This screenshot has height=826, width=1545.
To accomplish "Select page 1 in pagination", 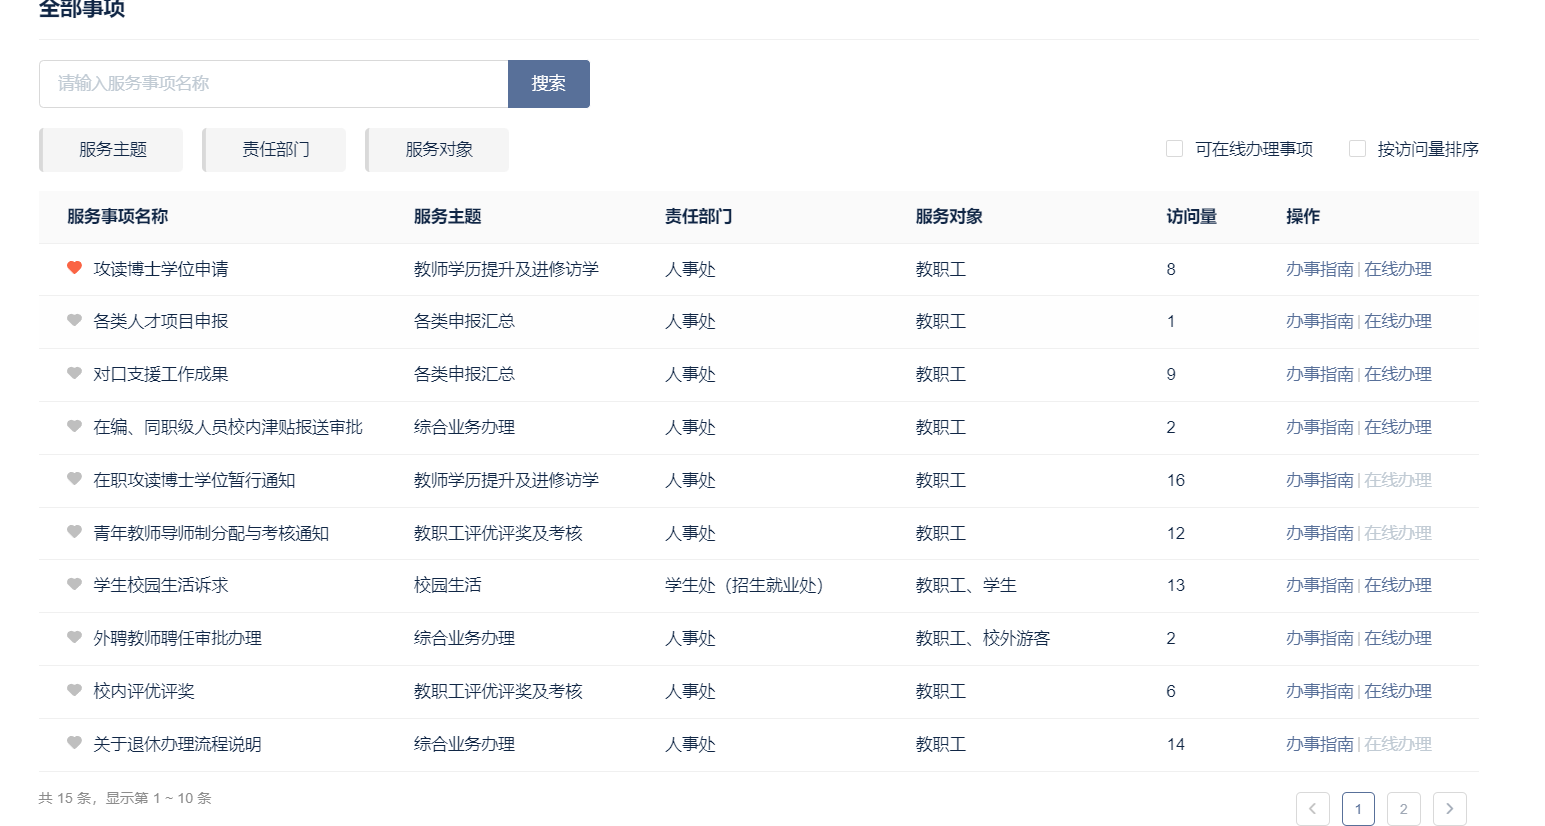I will pos(1358,809).
